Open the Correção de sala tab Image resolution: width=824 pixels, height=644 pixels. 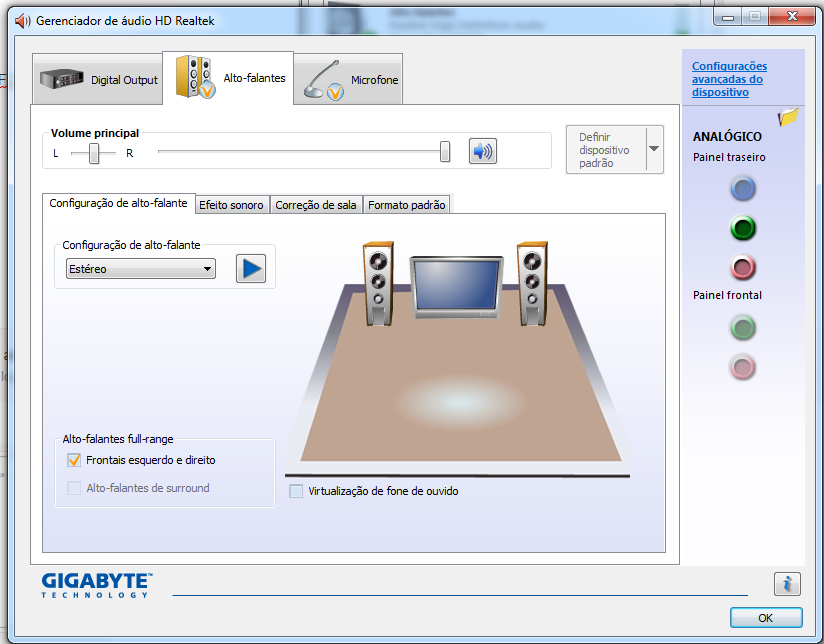pyautogui.click(x=316, y=205)
